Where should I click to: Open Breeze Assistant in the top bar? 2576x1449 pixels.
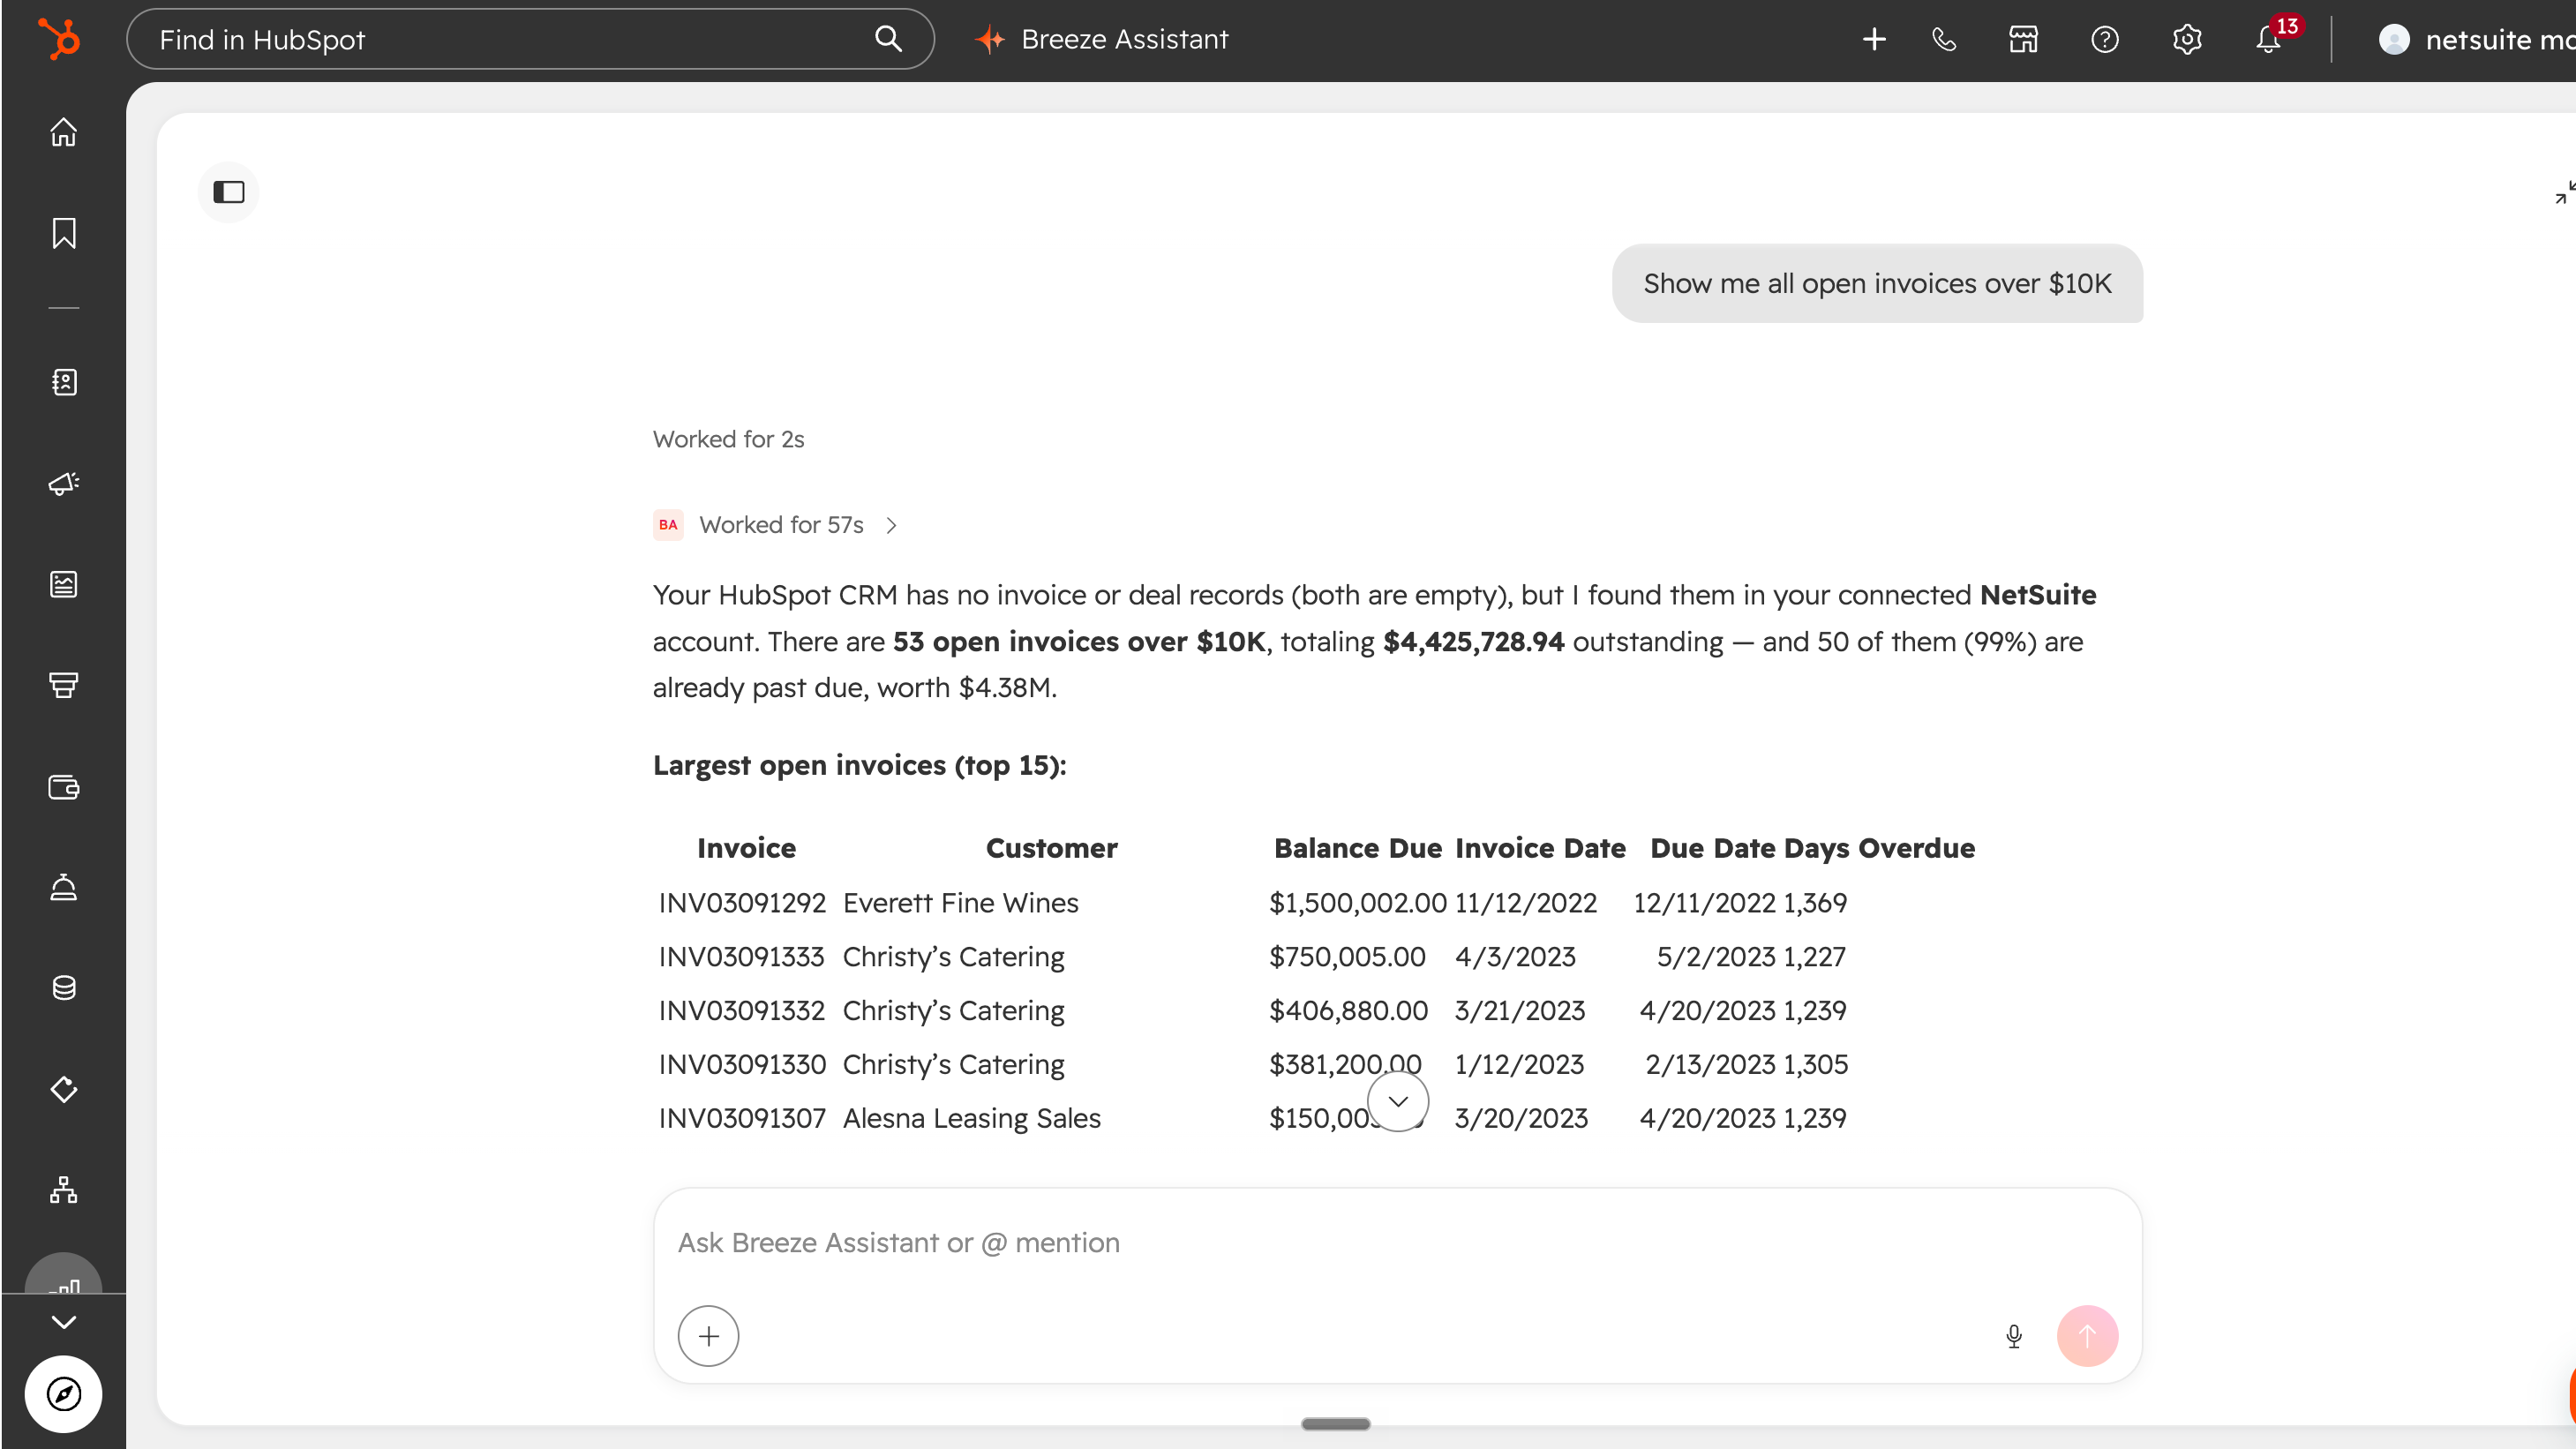pyautogui.click(x=1102, y=39)
